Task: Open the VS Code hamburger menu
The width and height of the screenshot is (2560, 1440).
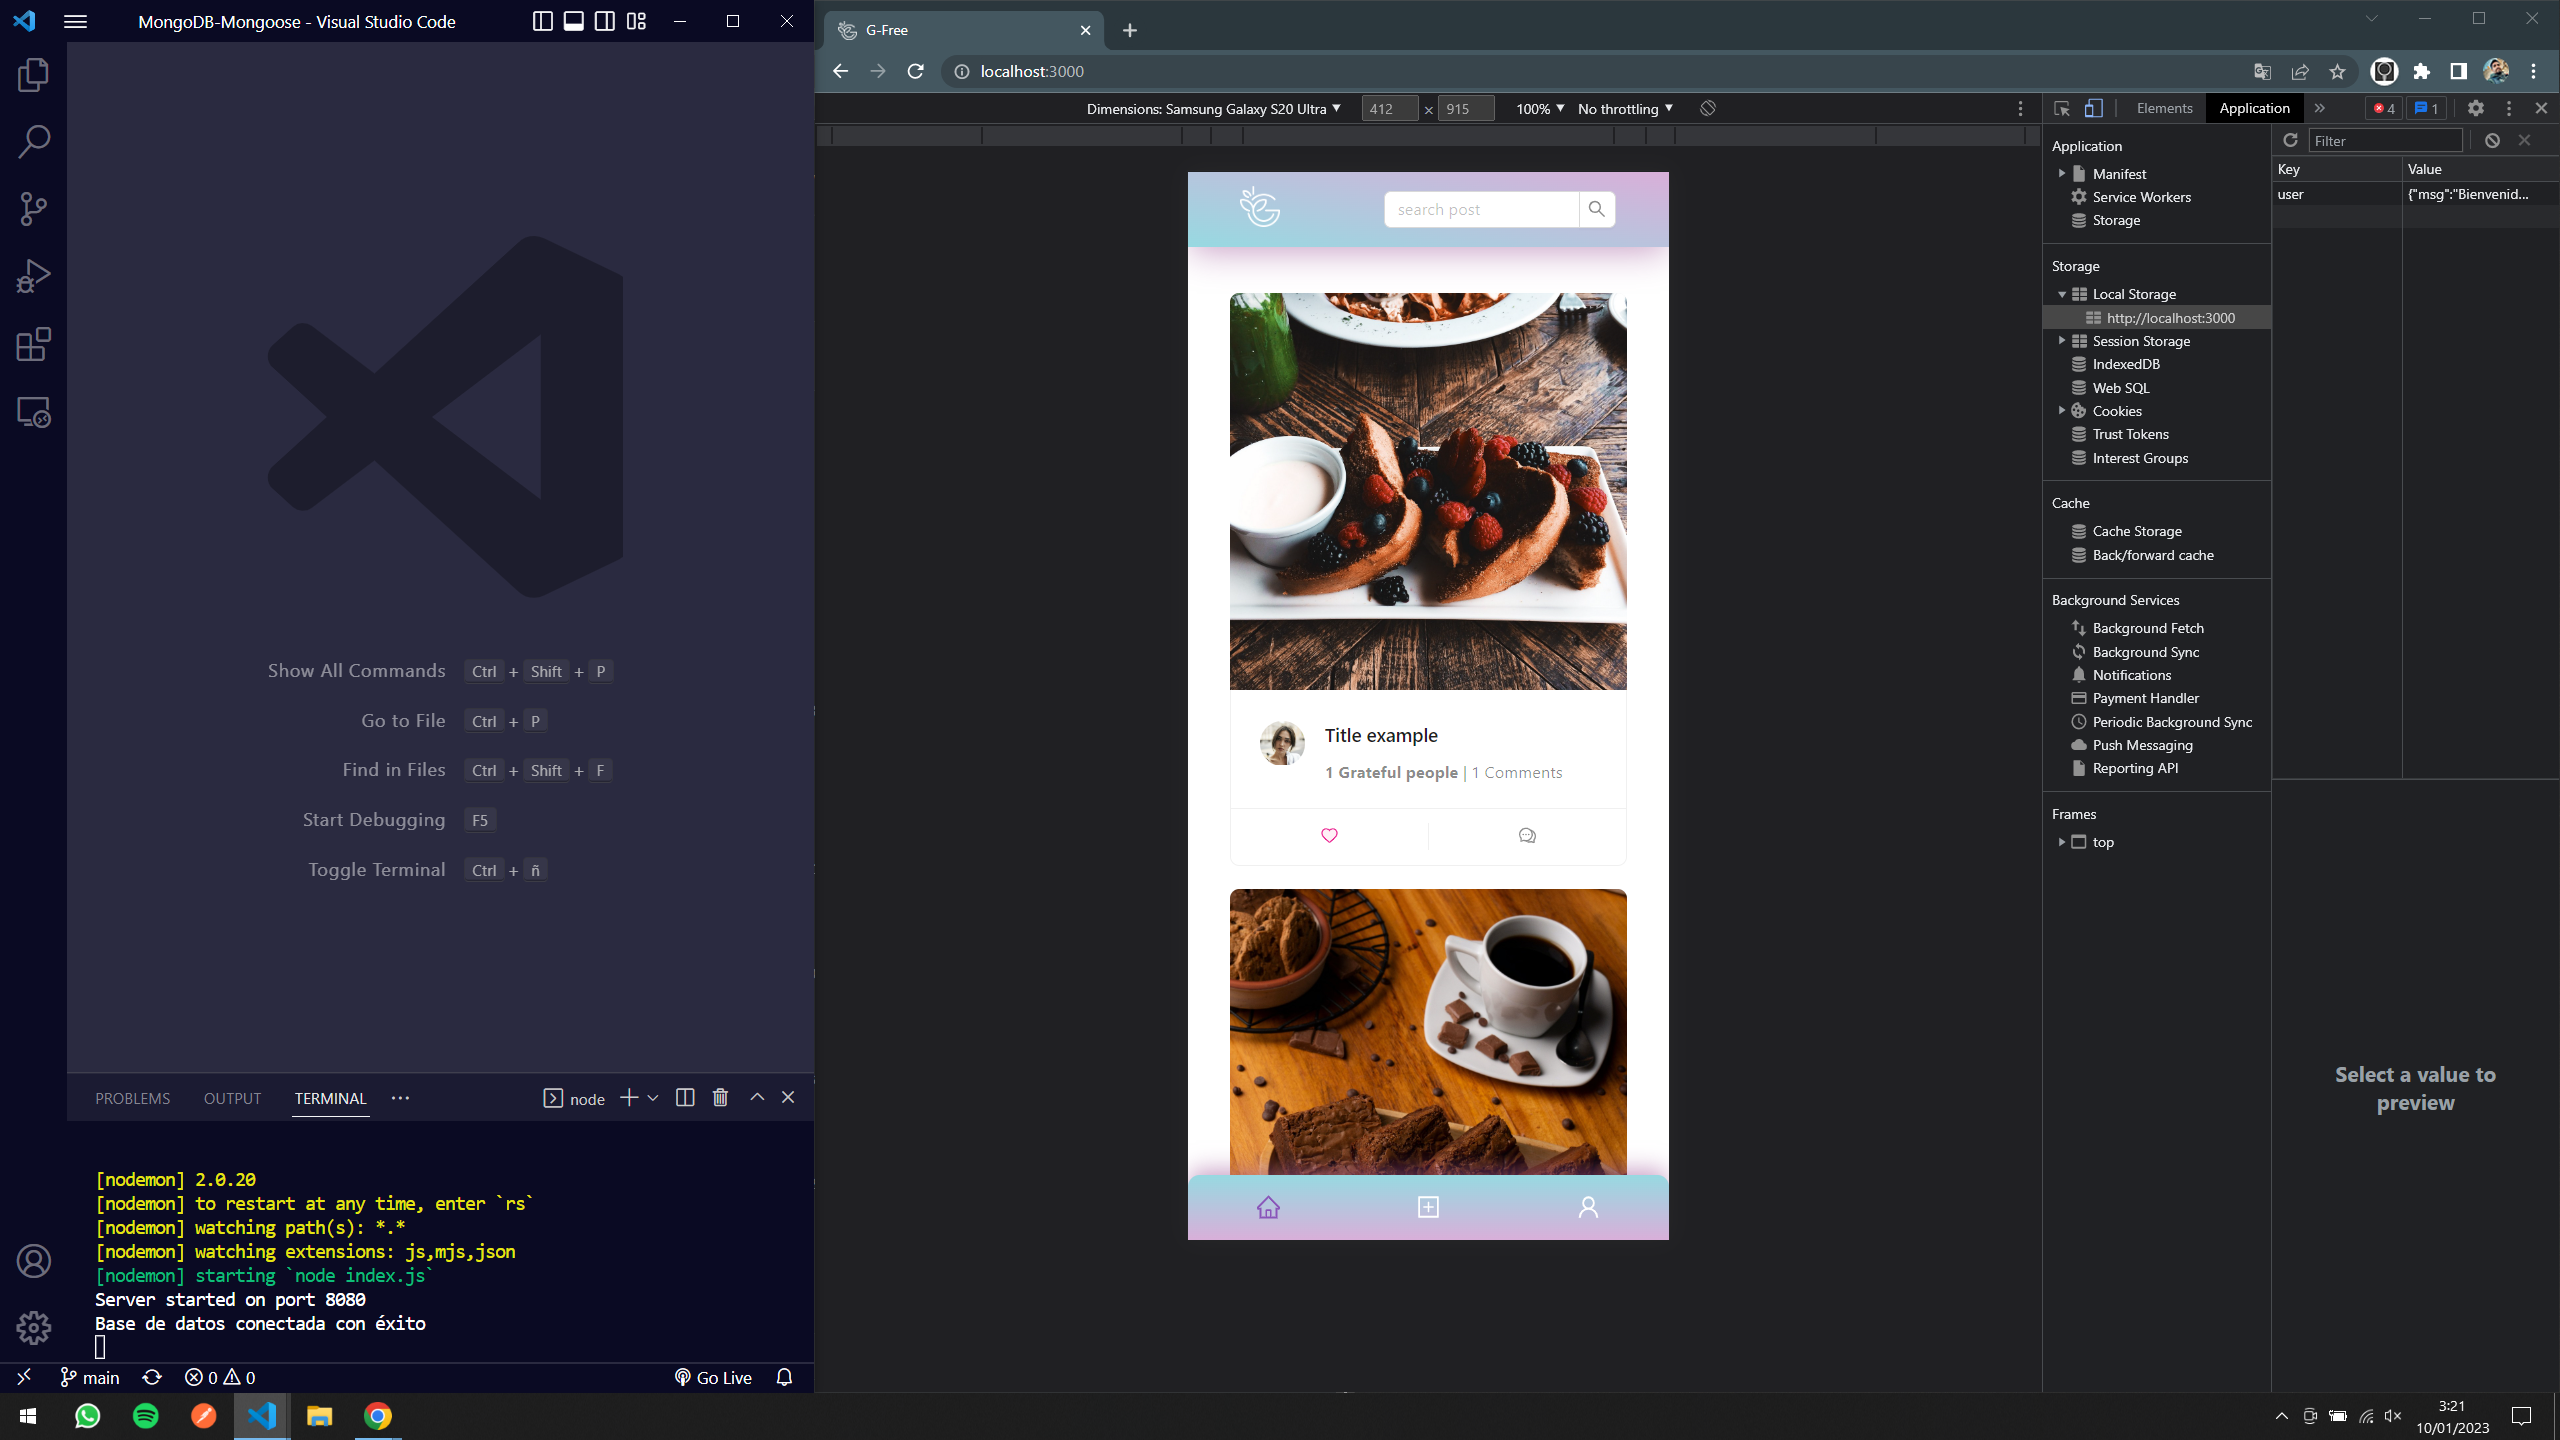Action: click(76, 21)
